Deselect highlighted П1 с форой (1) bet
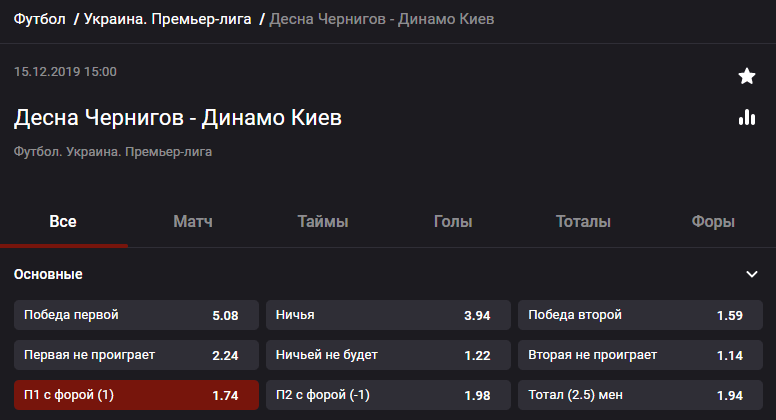The width and height of the screenshot is (776, 420). pos(136,395)
